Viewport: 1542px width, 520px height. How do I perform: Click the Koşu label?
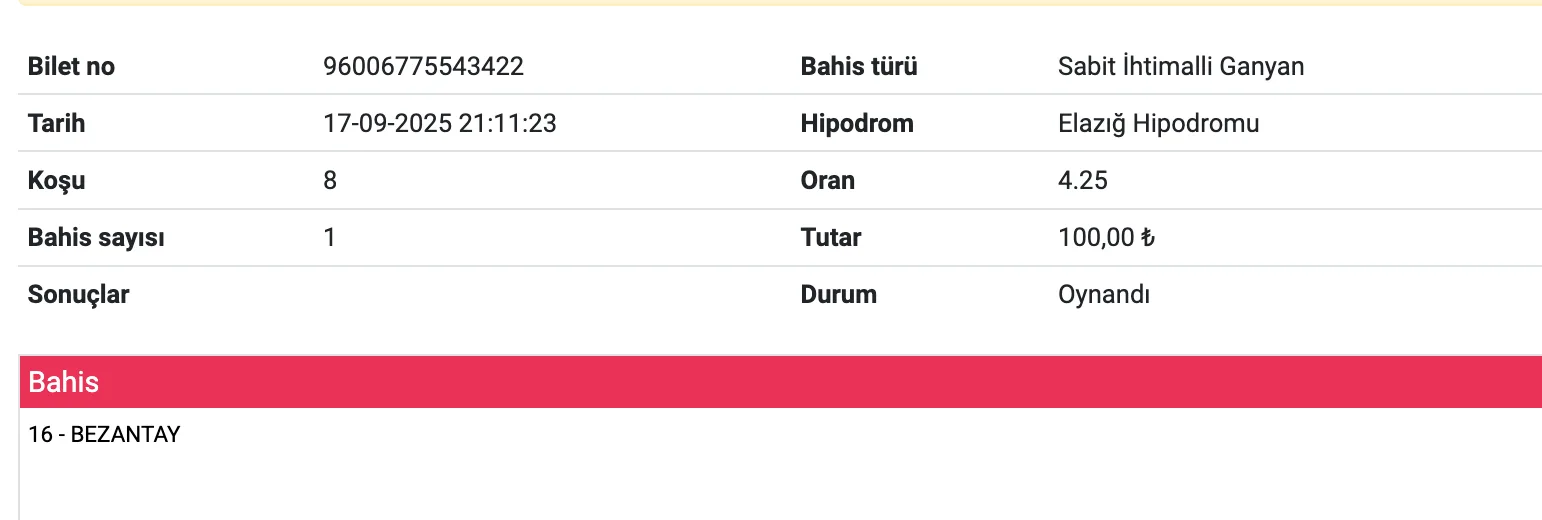pos(56,181)
